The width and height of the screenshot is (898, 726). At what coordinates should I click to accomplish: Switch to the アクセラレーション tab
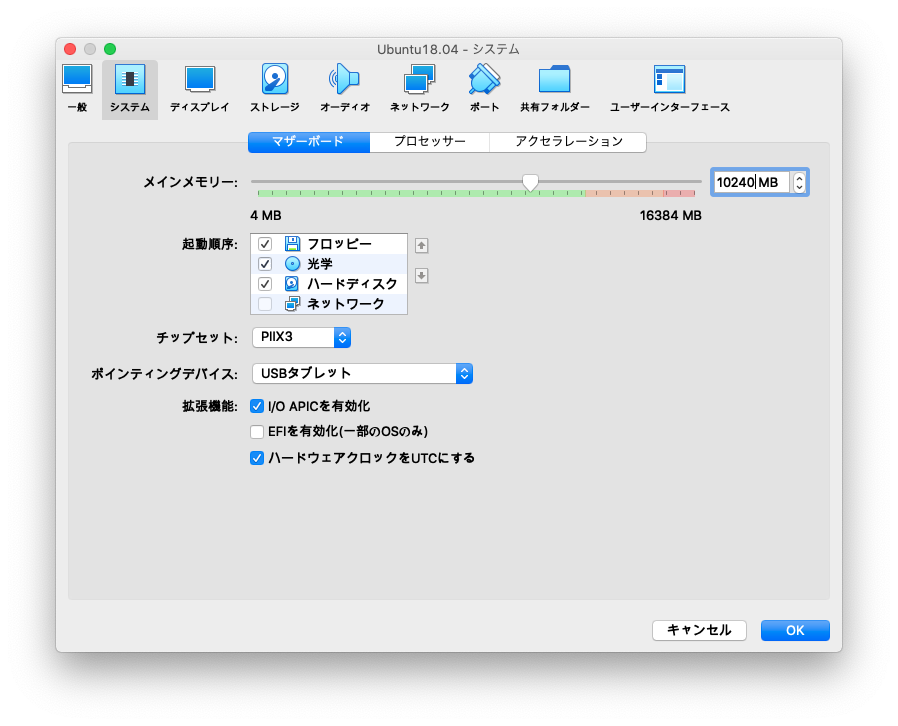coord(568,141)
